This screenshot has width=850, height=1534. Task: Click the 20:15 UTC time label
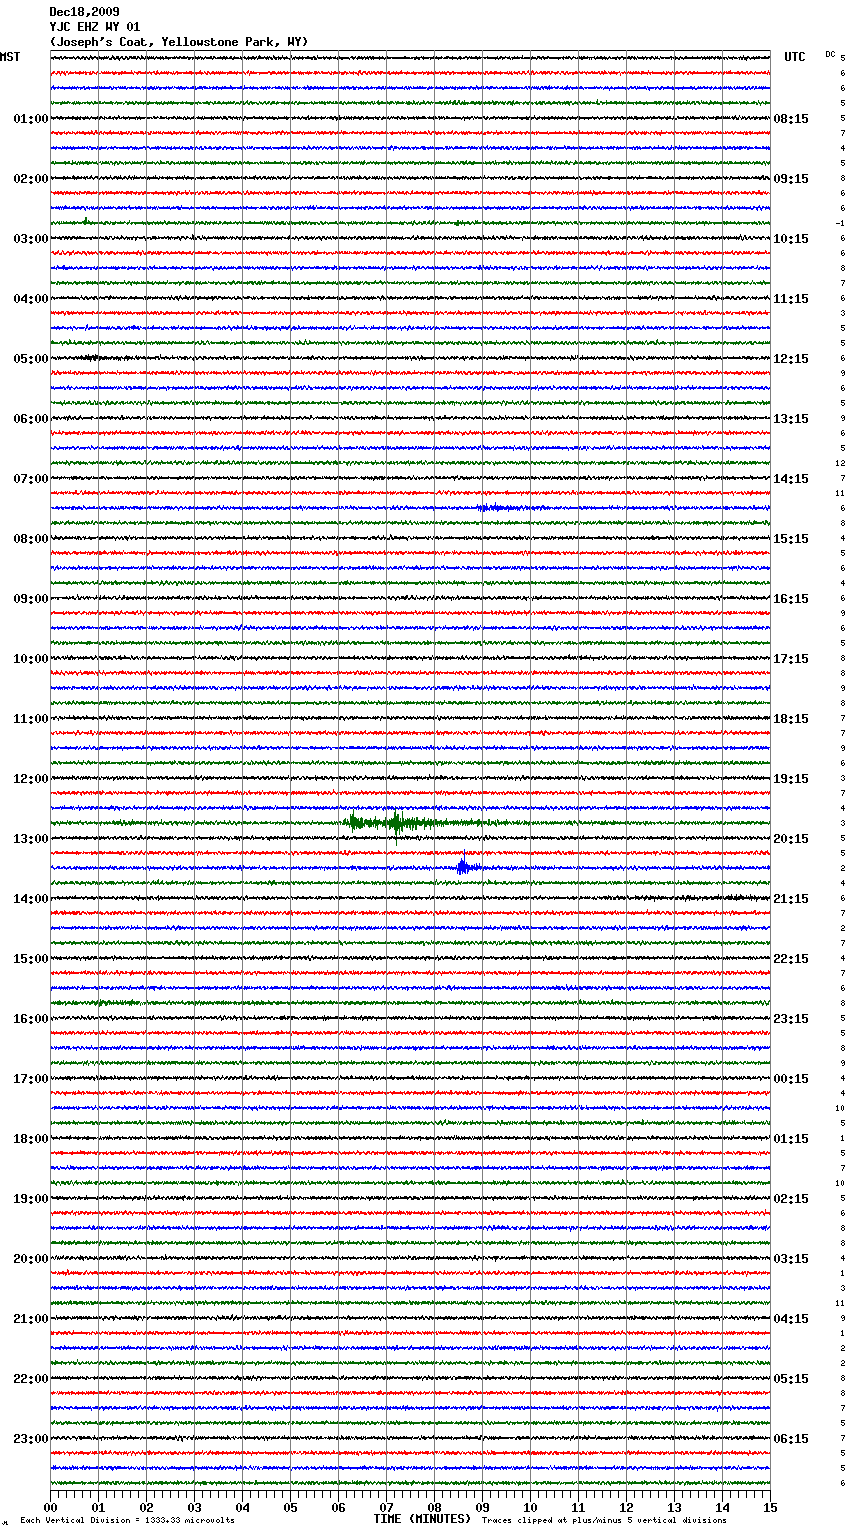tap(791, 839)
